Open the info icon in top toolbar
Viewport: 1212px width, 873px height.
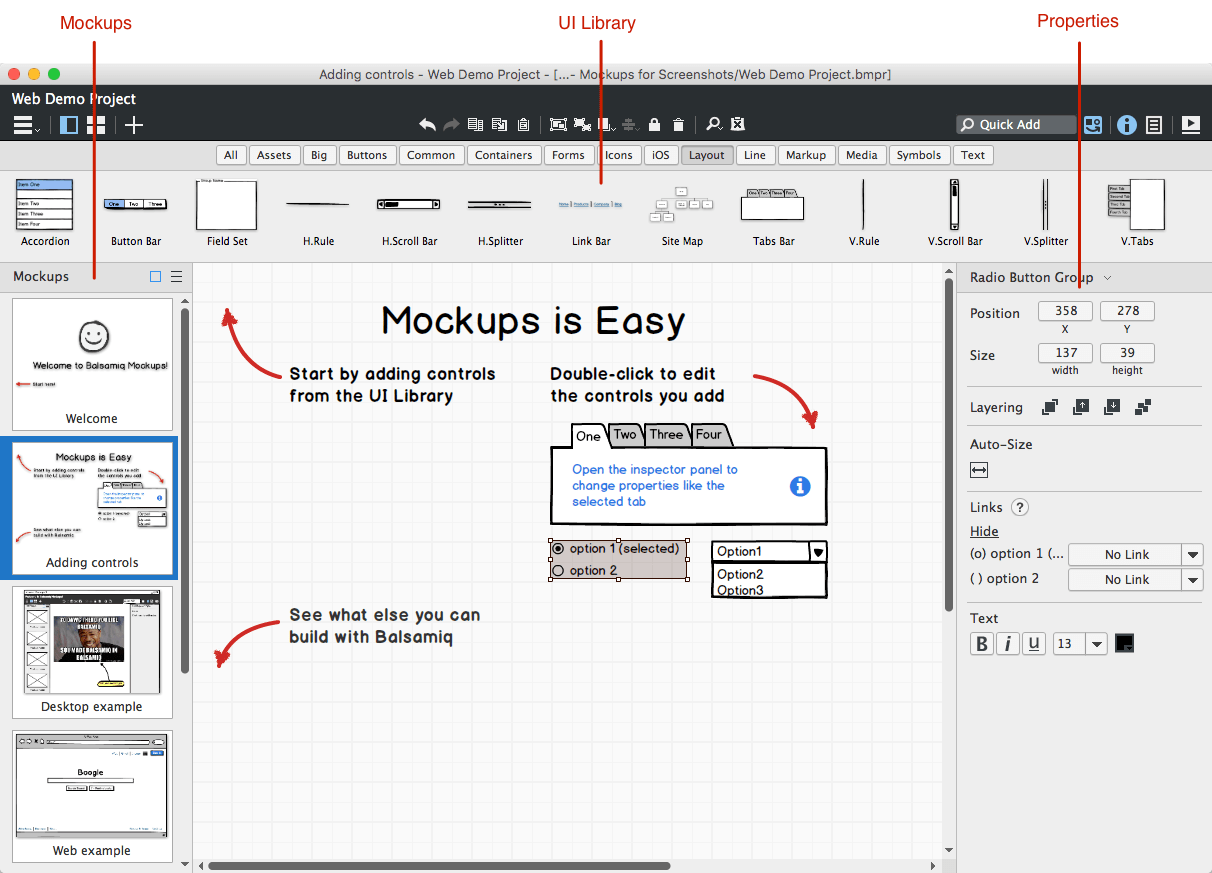coord(1126,125)
